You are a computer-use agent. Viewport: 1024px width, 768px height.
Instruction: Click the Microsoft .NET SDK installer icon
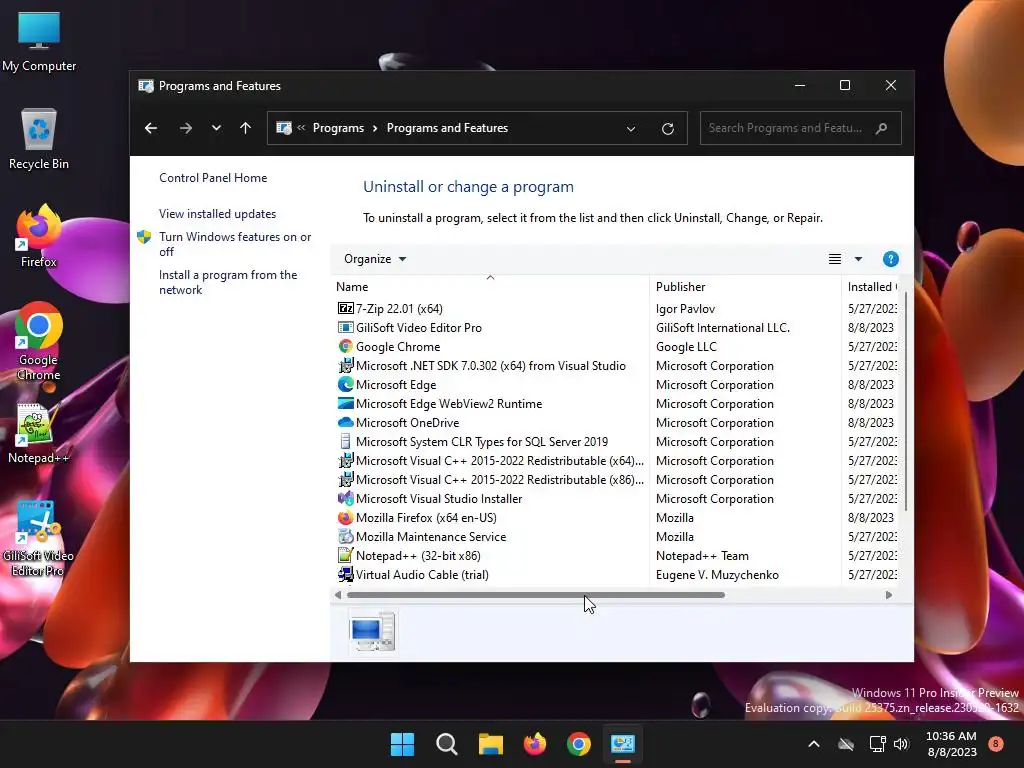click(x=345, y=365)
